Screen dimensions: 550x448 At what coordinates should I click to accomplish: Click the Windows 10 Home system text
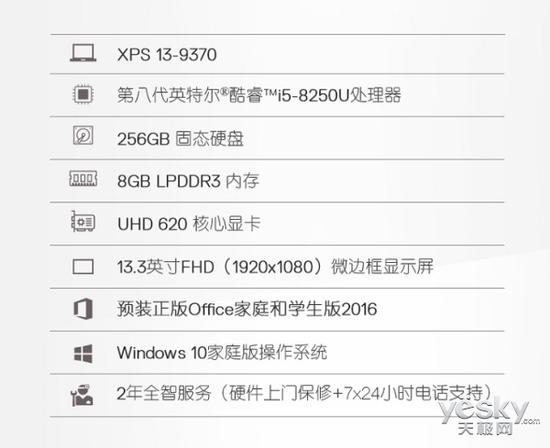coord(222,352)
